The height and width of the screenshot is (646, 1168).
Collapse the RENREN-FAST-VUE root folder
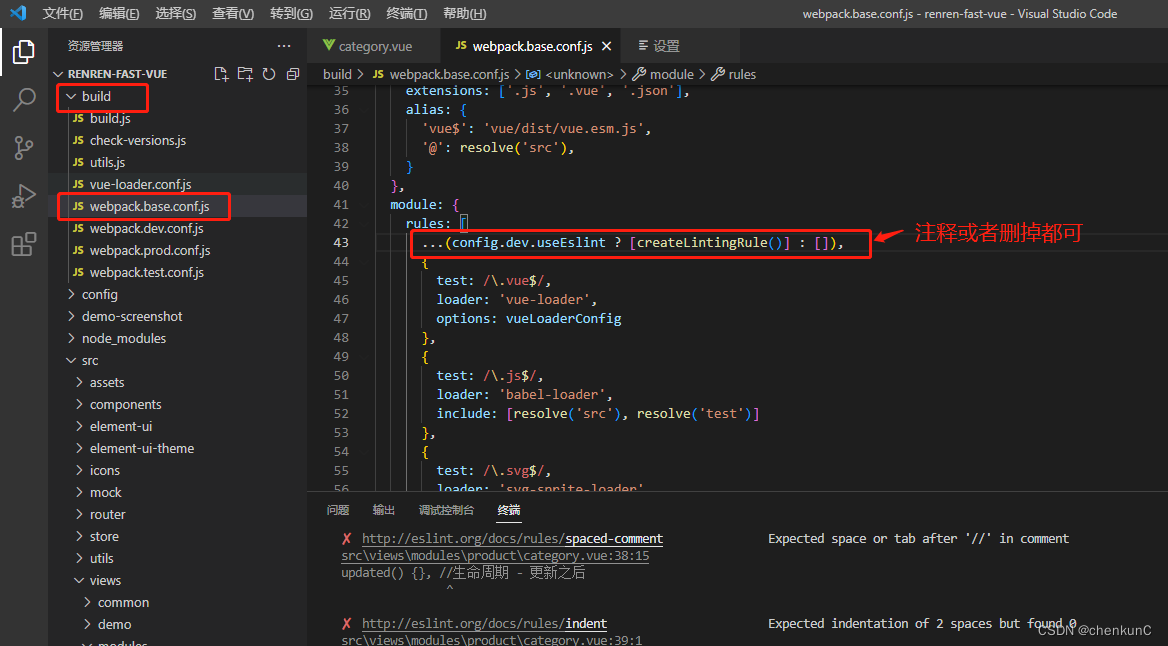(x=177, y=74)
